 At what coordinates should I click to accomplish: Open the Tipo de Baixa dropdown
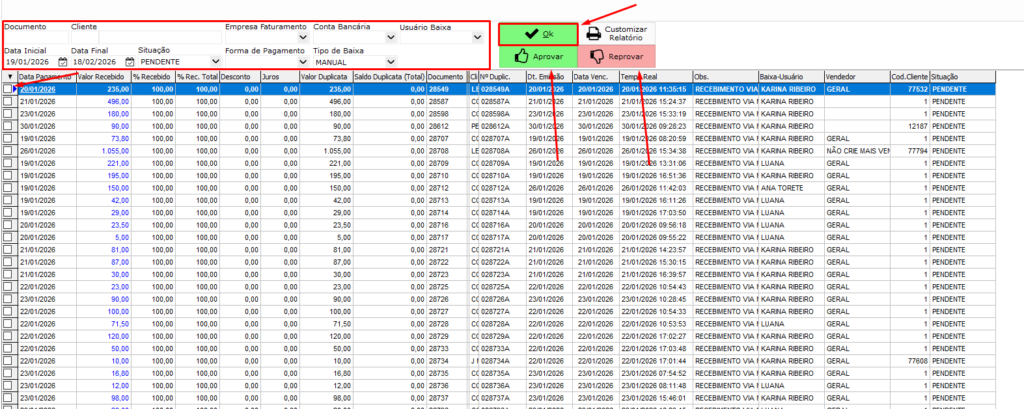pos(390,62)
